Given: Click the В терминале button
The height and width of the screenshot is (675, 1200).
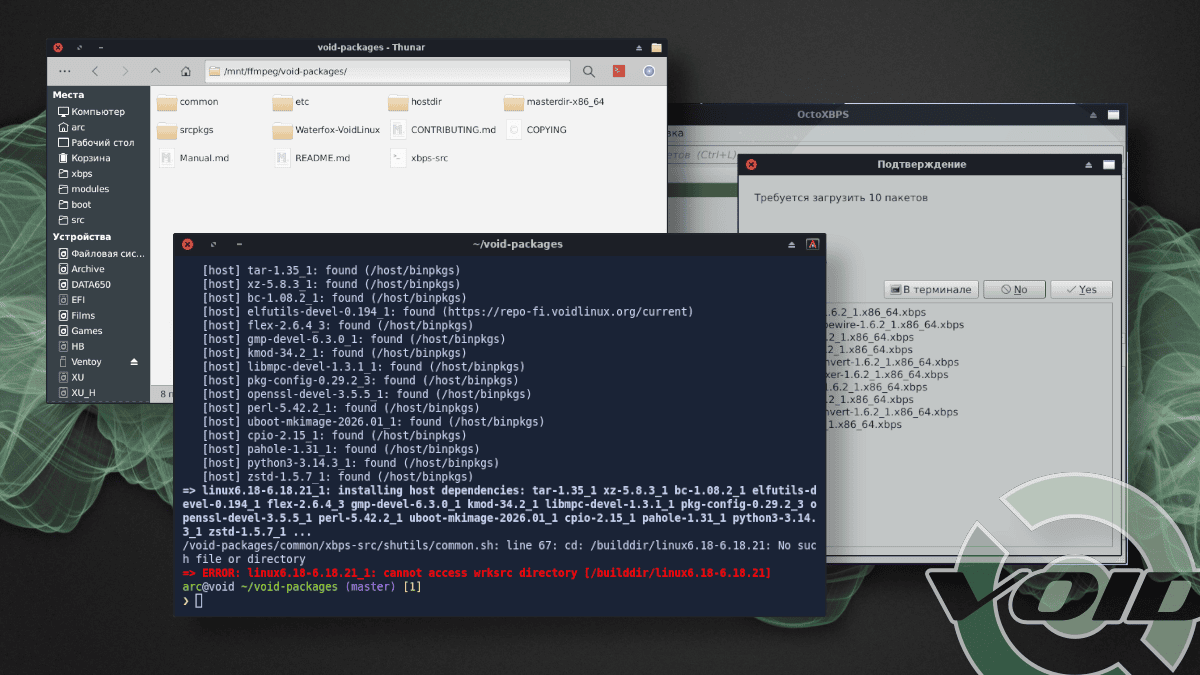Looking at the screenshot, I should point(930,290).
